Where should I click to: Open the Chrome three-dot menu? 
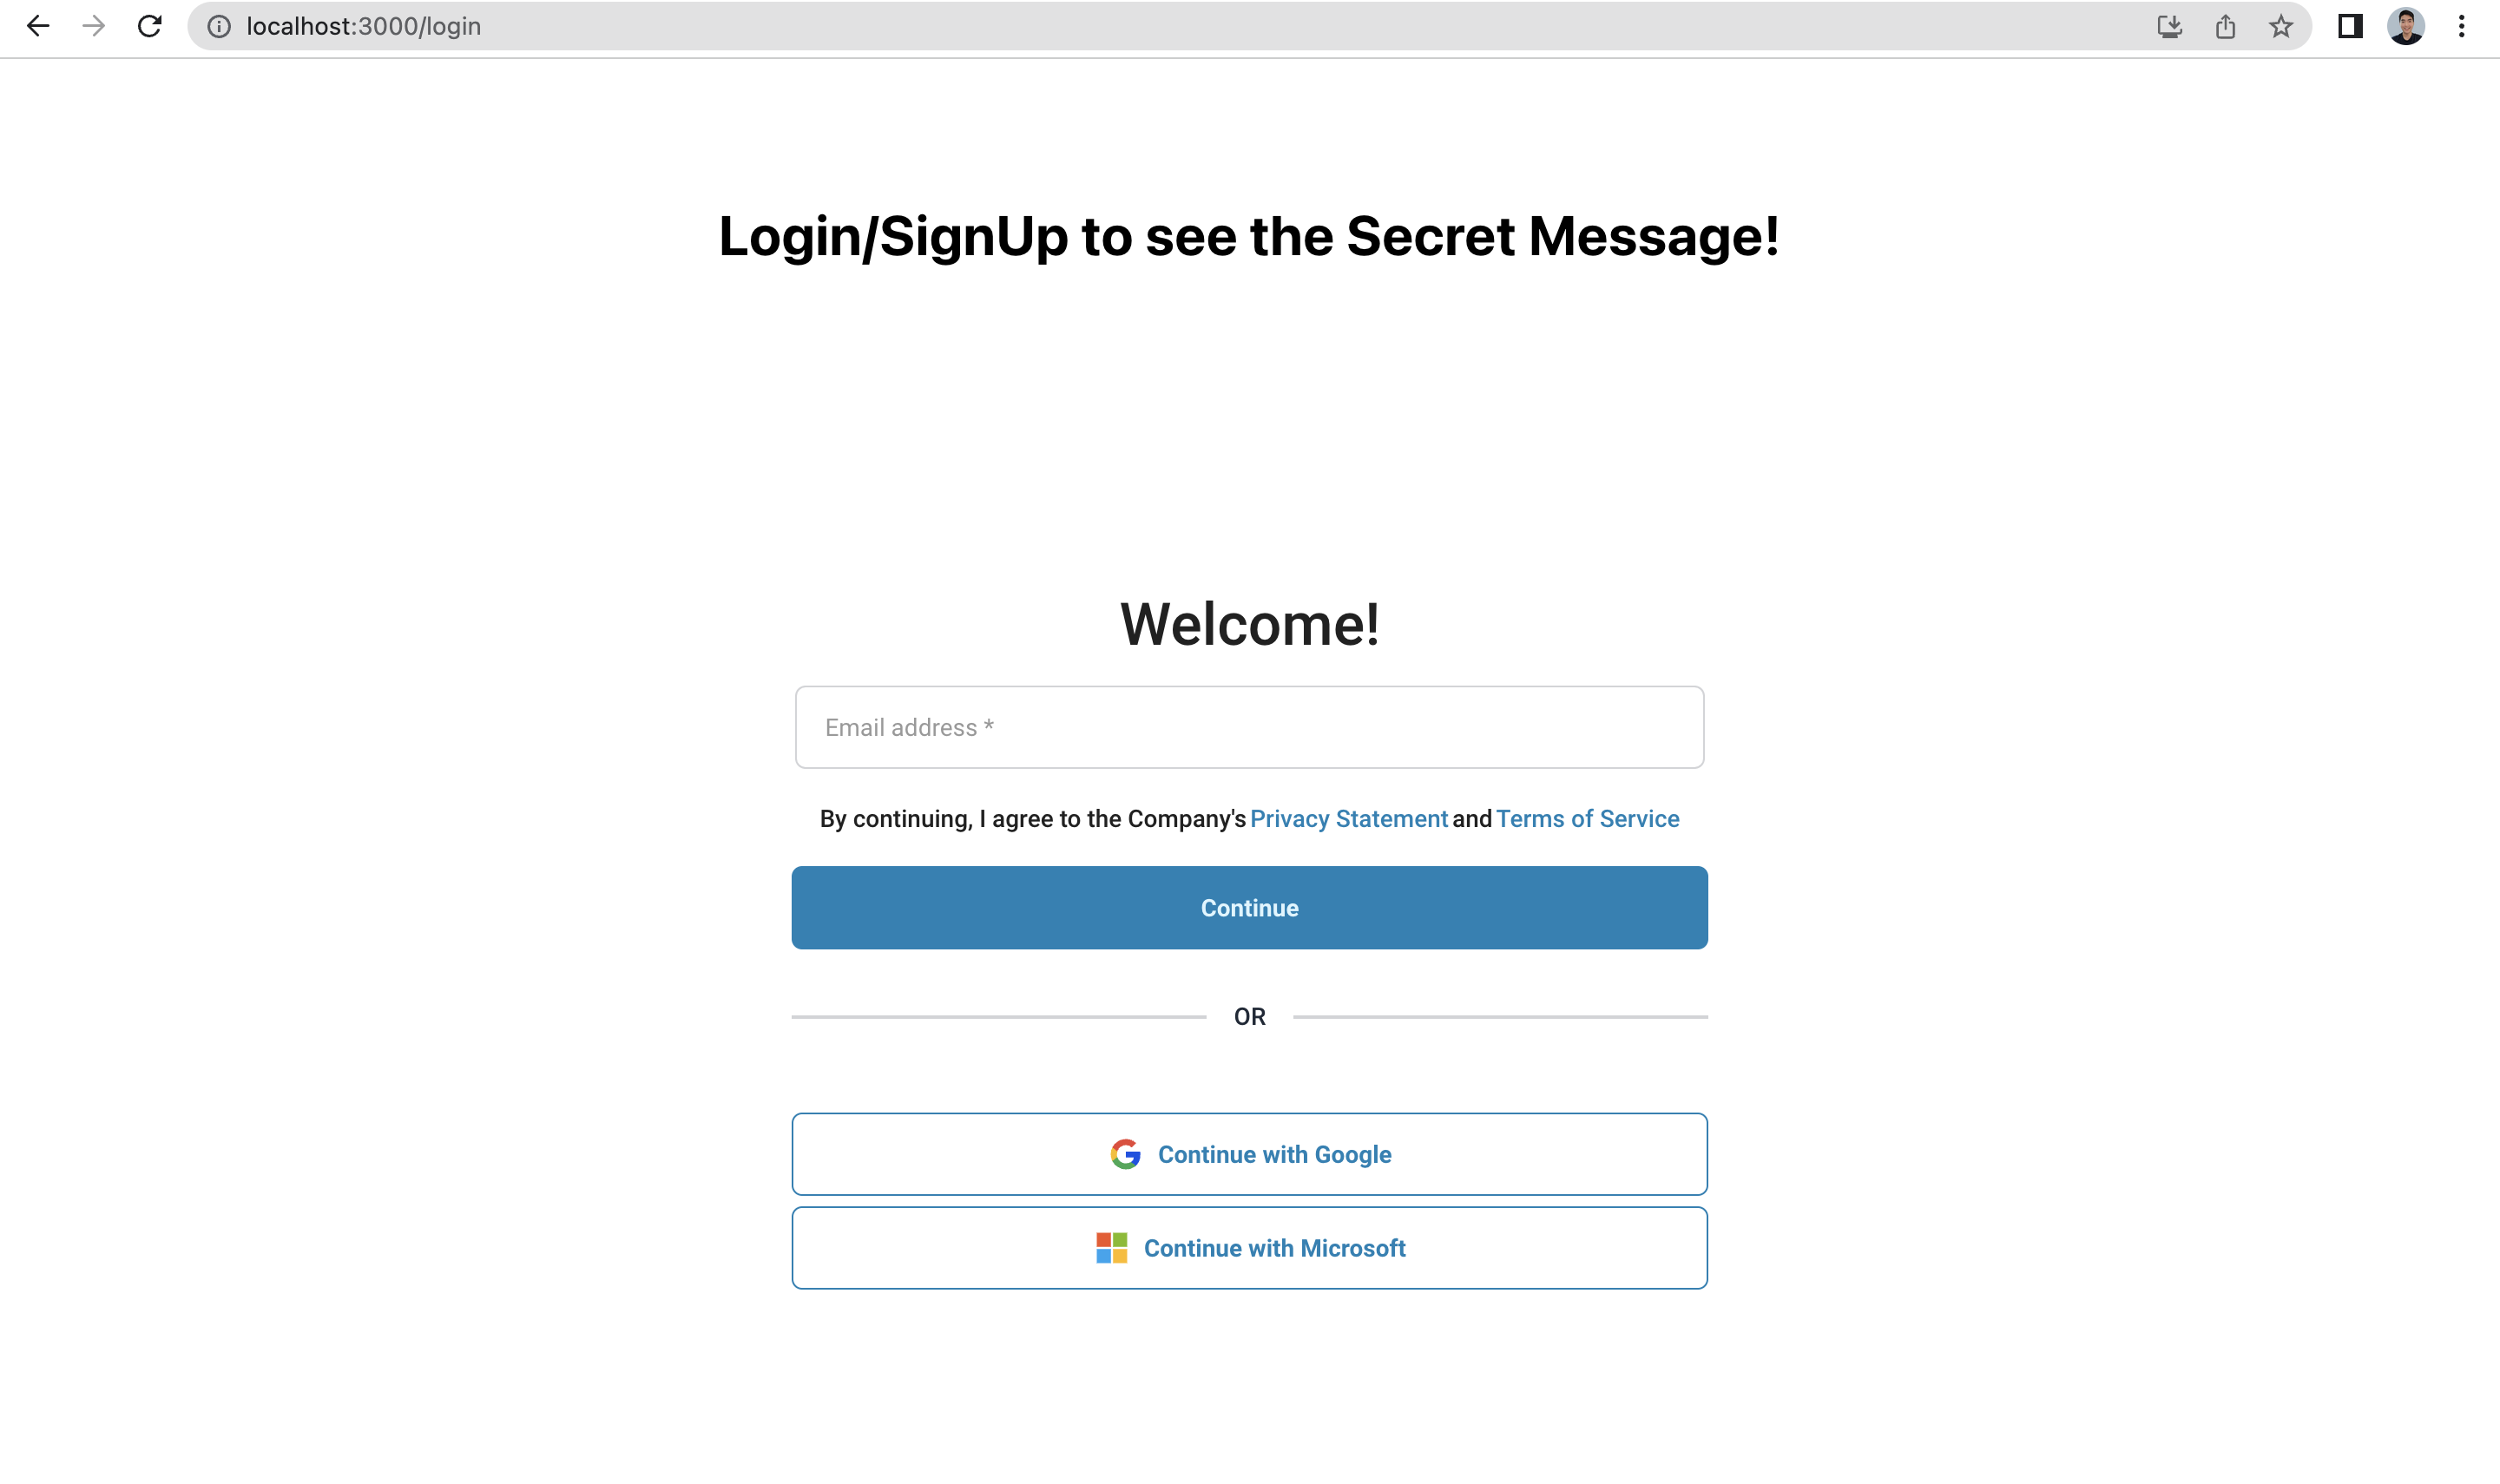(x=2462, y=26)
